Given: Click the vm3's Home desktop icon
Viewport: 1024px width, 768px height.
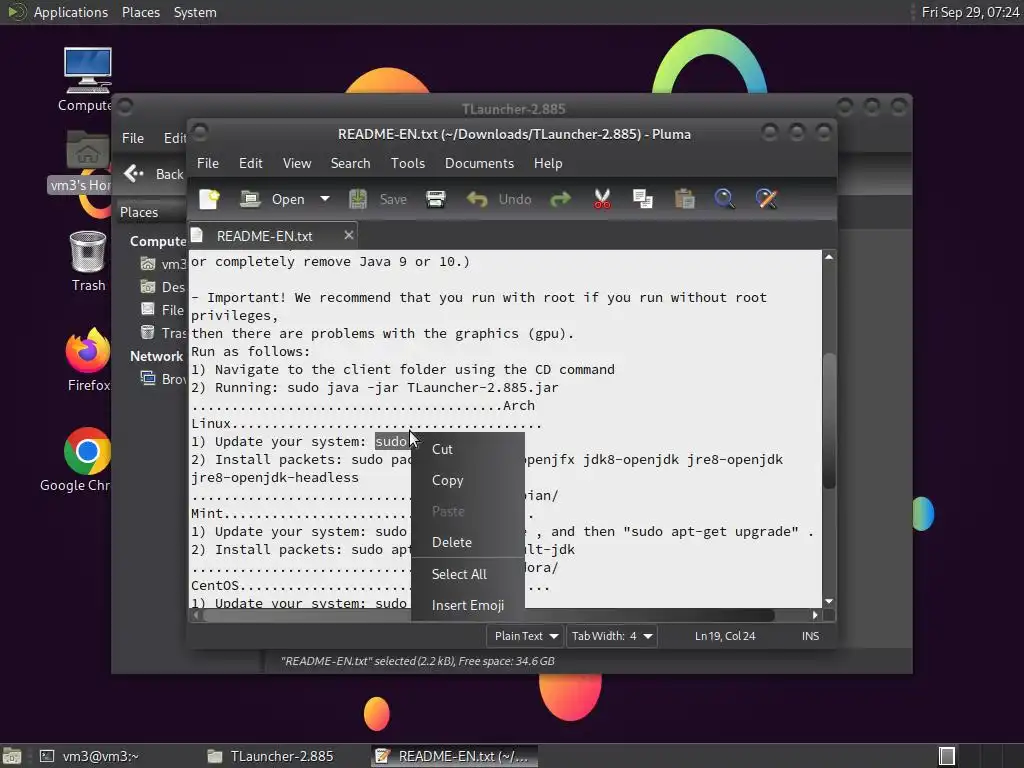Looking at the screenshot, I should (x=87, y=152).
